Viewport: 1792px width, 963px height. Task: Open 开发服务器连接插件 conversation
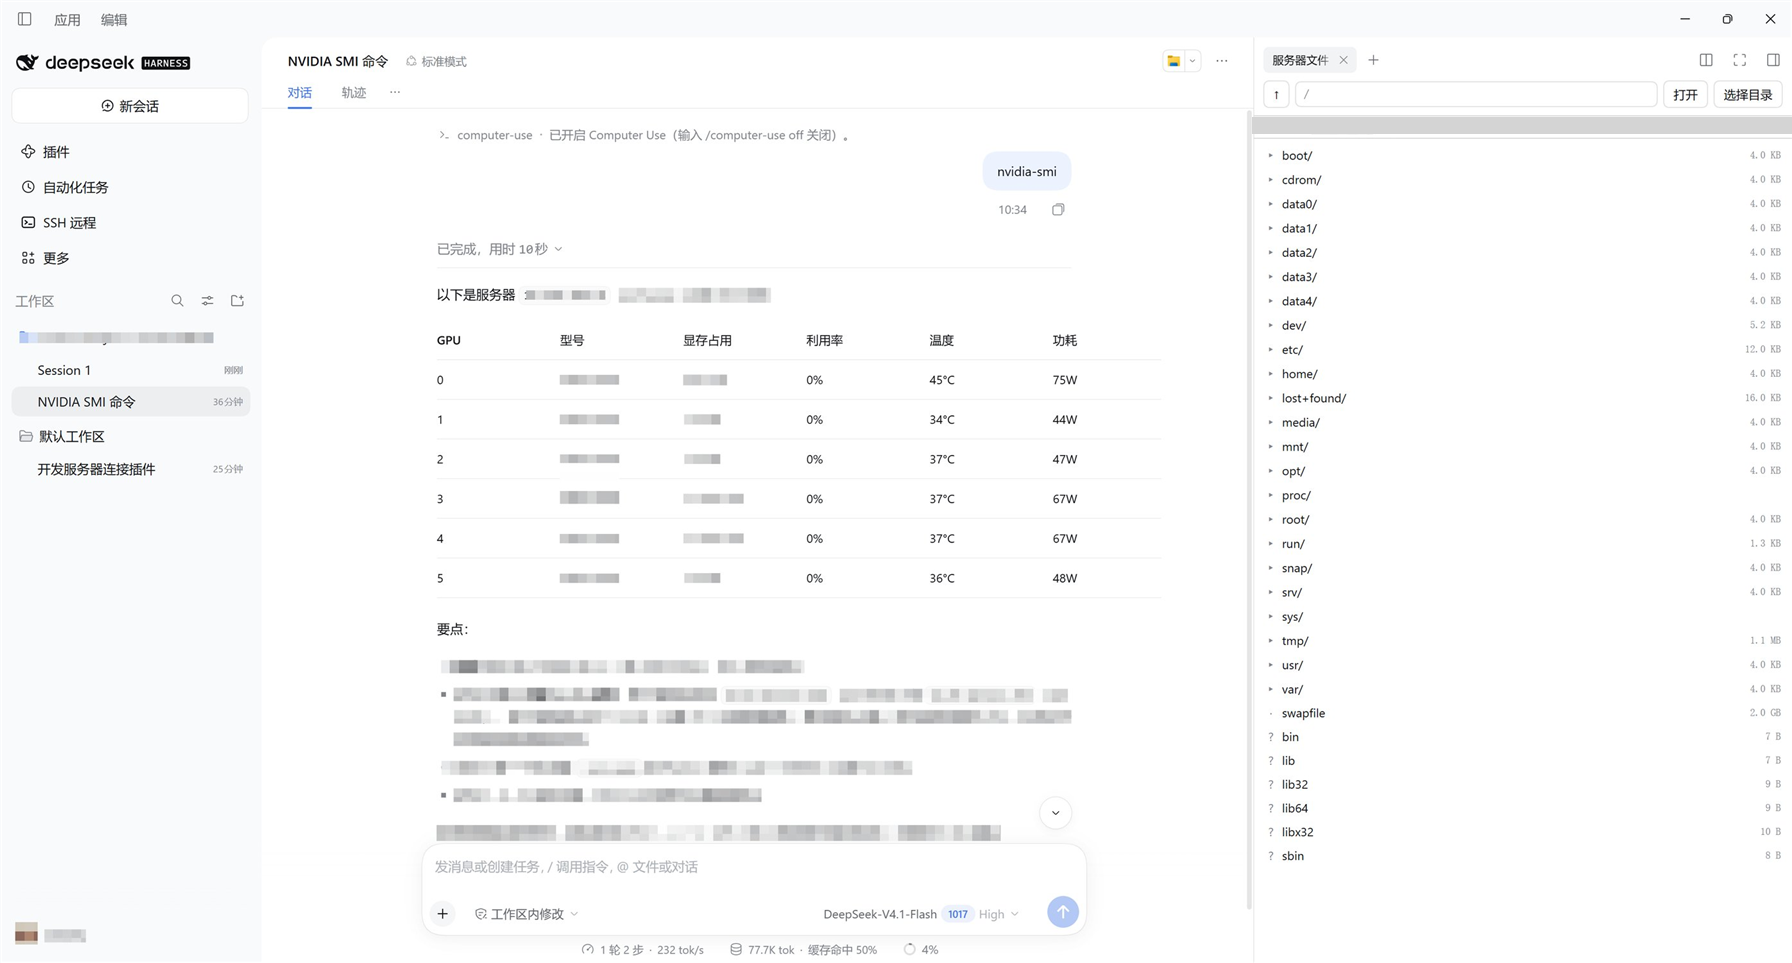(130, 469)
